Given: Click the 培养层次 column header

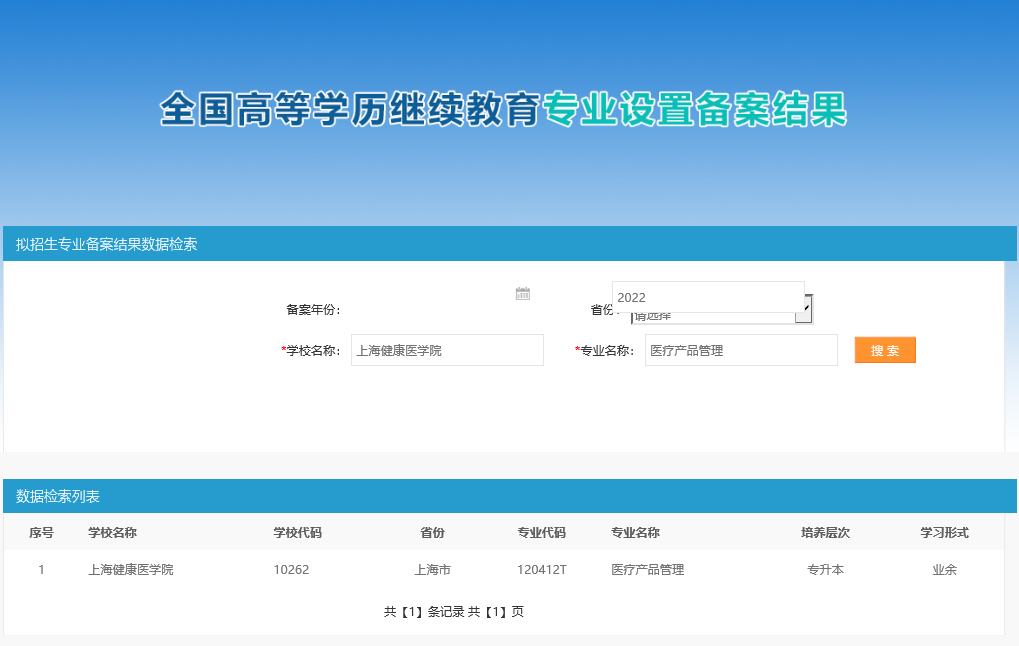Looking at the screenshot, I should (825, 533).
